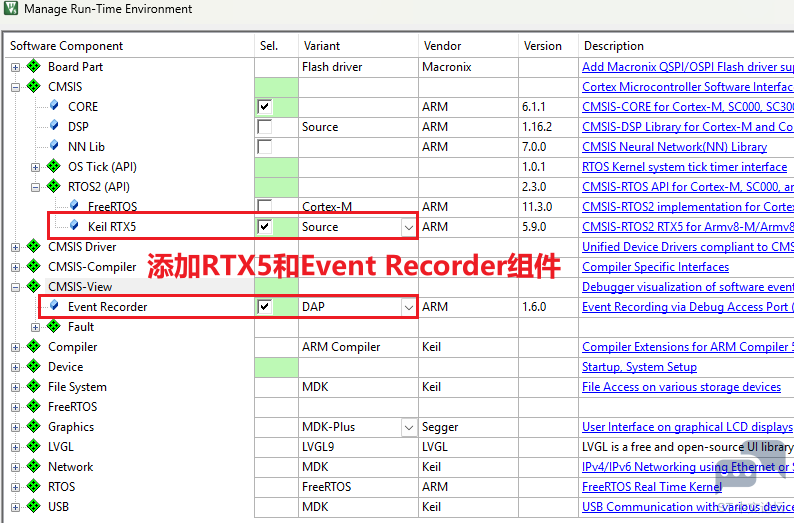Click the LVGL diamond icon
The height and width of the screenshot is (523, 794).
[x=33, y=446]
